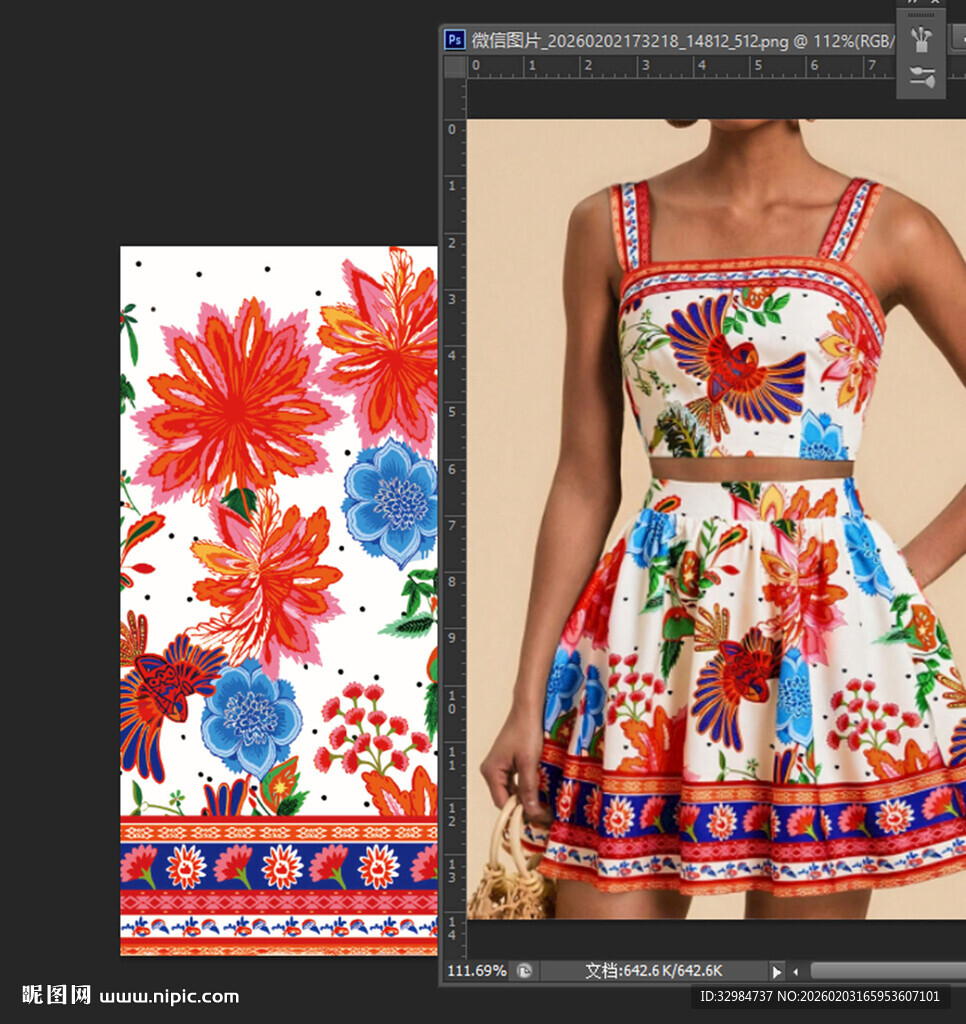Viewport: 966px width, 1024px height.
Task: Click the vertical ruler on the left
Action: [x=455, y=500]
